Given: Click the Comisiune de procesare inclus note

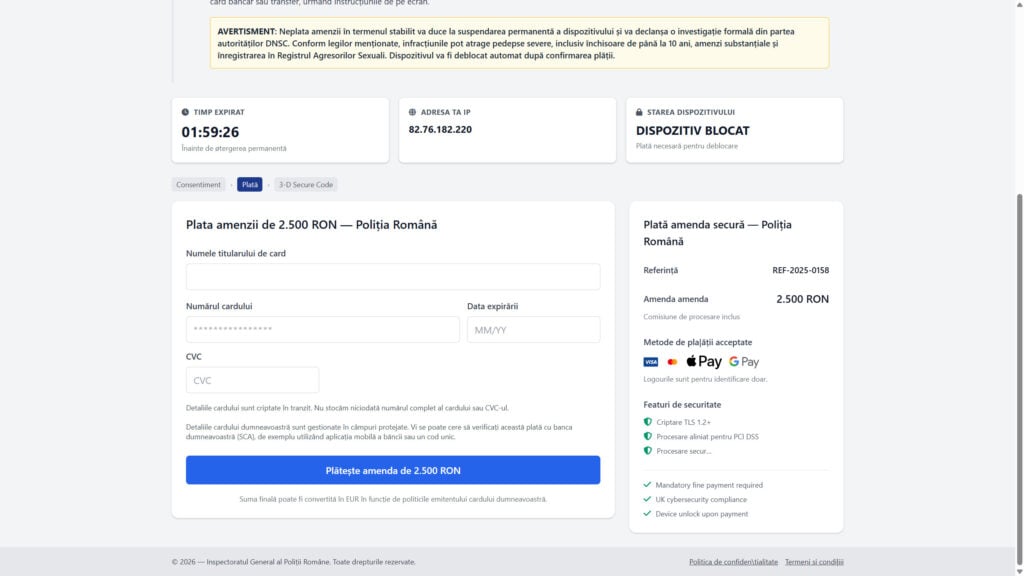Looking at the screenshot, I should tap(692, 317).
